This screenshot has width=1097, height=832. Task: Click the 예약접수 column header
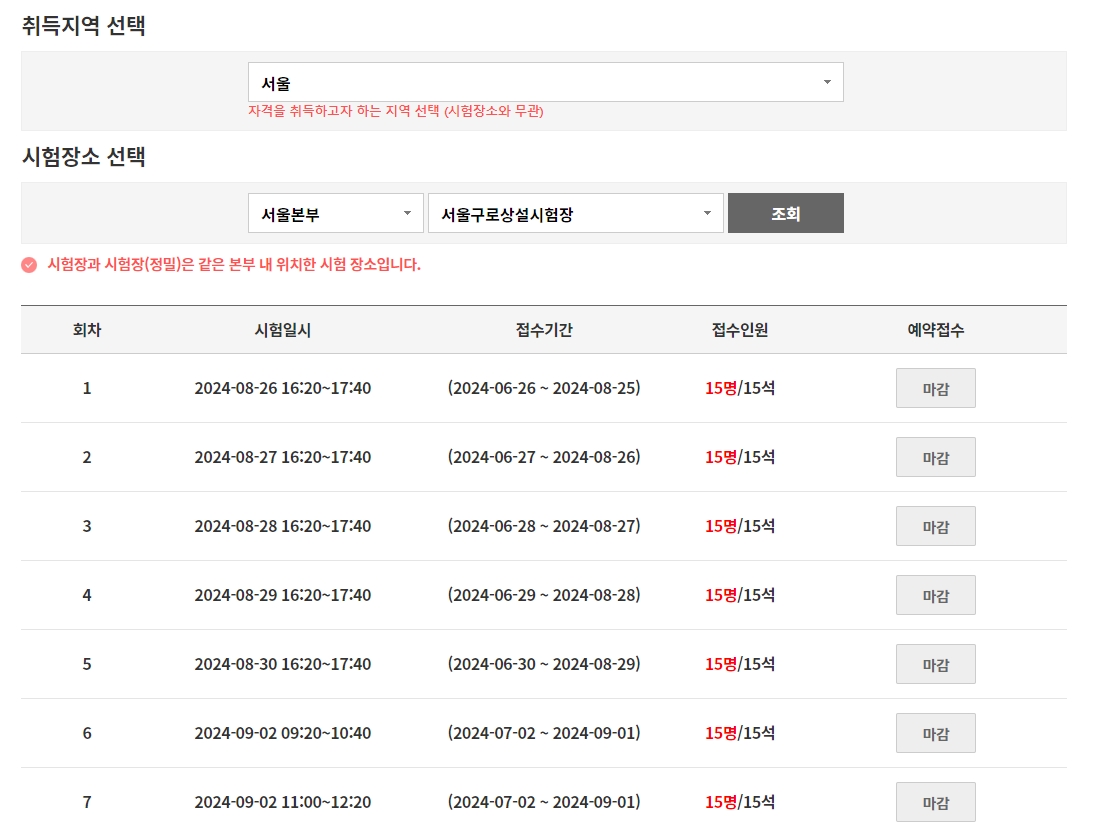click(935, 330)
